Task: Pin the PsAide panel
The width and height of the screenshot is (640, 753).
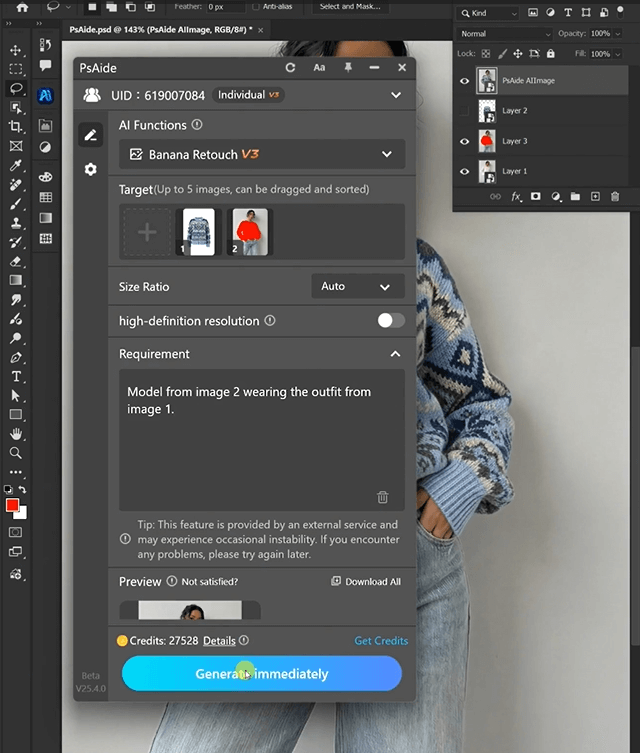Action: 348,68
